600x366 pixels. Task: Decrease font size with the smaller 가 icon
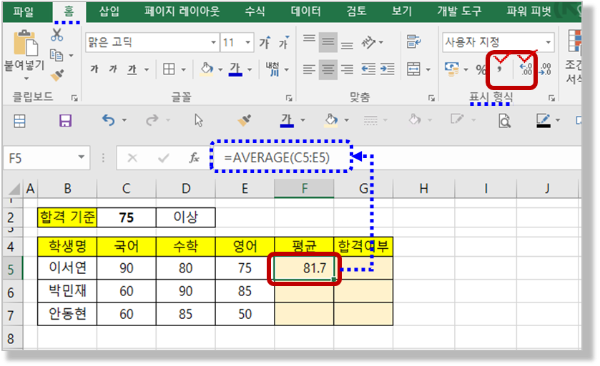(284, 42)
